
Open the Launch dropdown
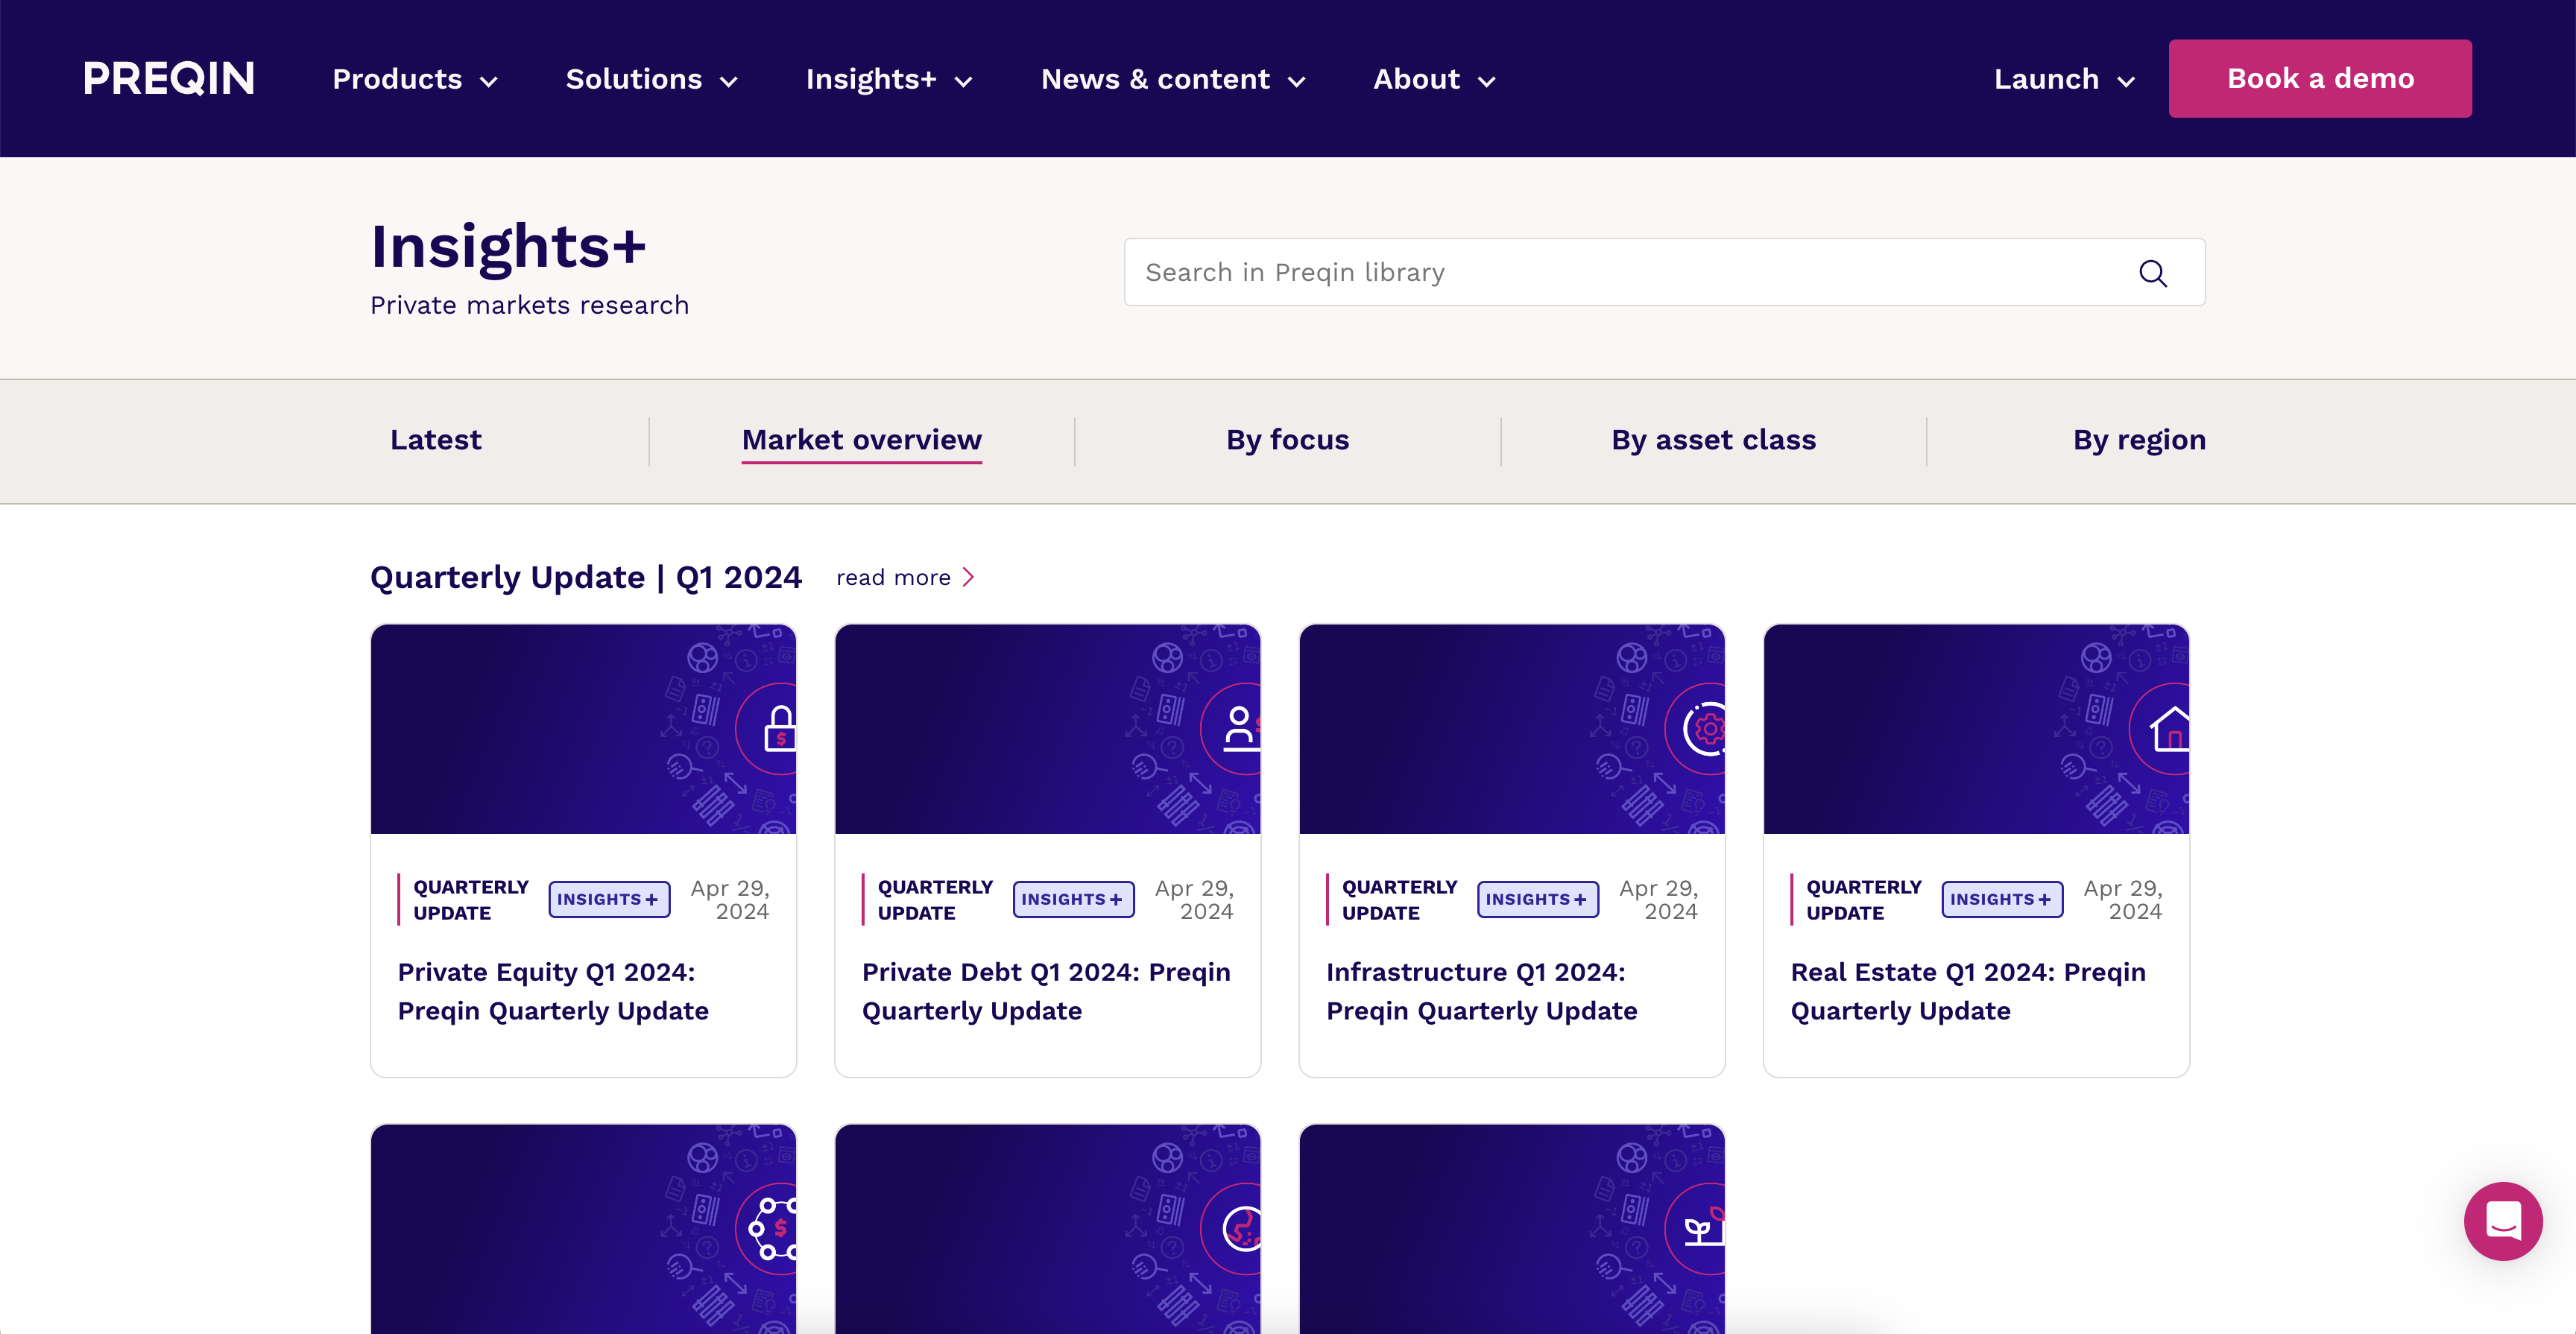[2064, 79]
